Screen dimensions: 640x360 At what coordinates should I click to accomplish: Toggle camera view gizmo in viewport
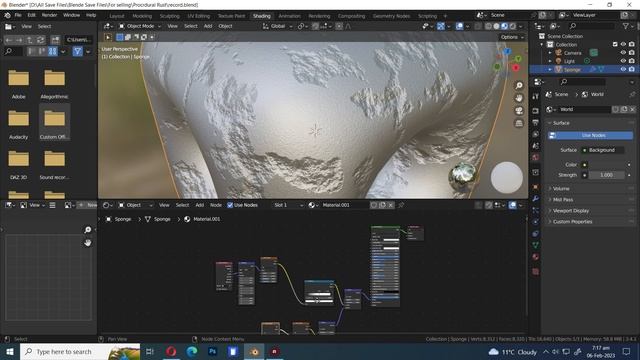519,111
